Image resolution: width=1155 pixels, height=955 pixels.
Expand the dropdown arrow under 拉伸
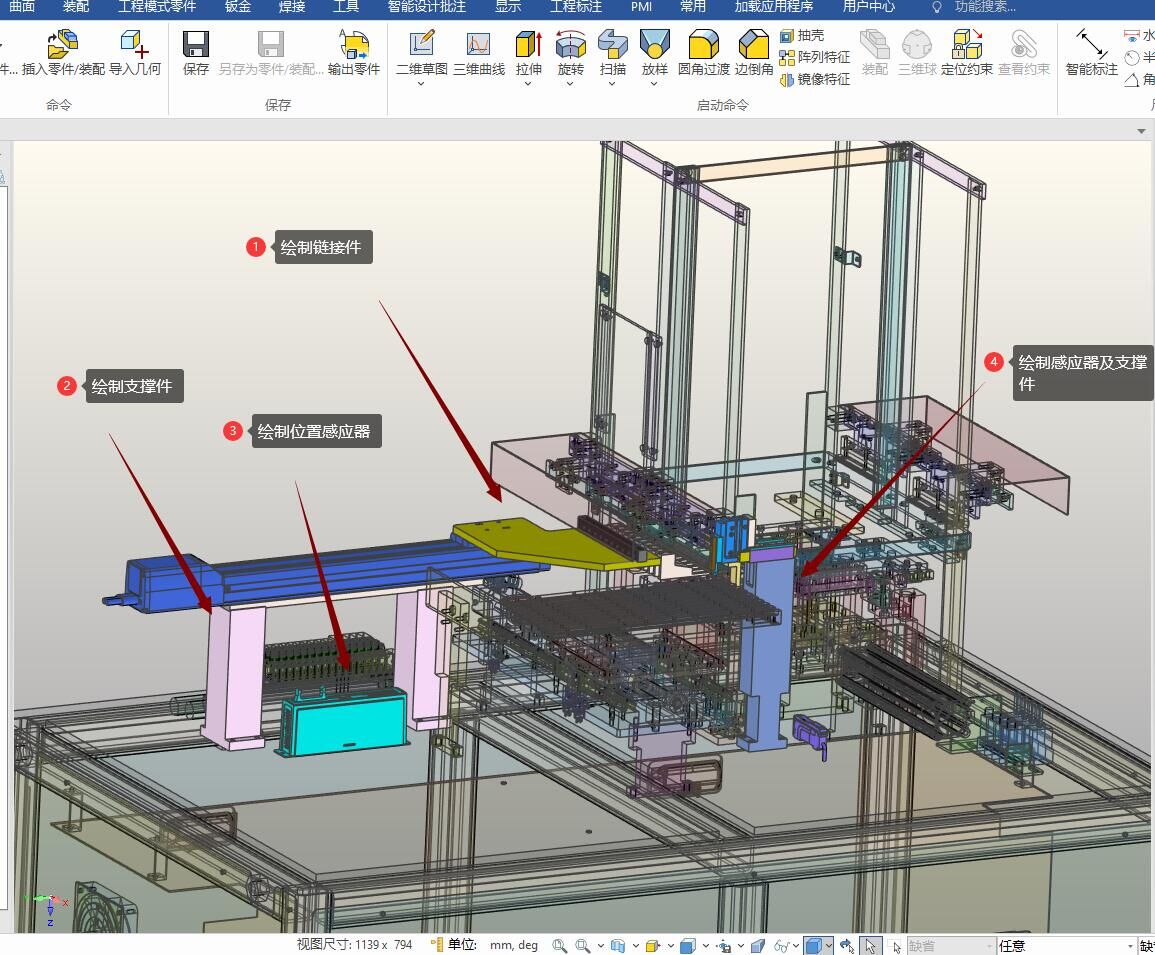(528, 84)
